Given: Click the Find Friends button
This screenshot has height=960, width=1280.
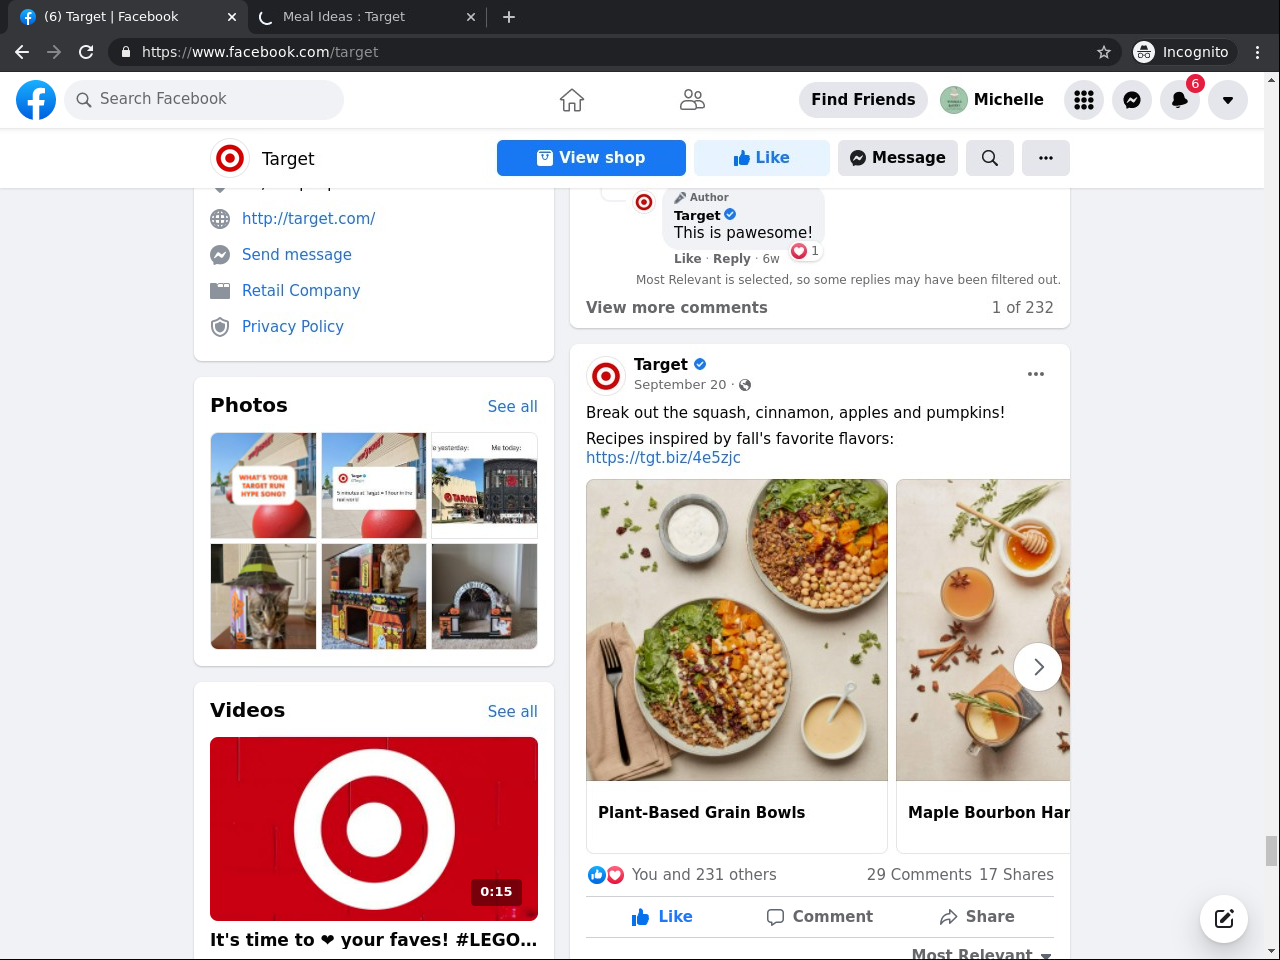Looking at the screenshot, I should [x=863, y=100].
